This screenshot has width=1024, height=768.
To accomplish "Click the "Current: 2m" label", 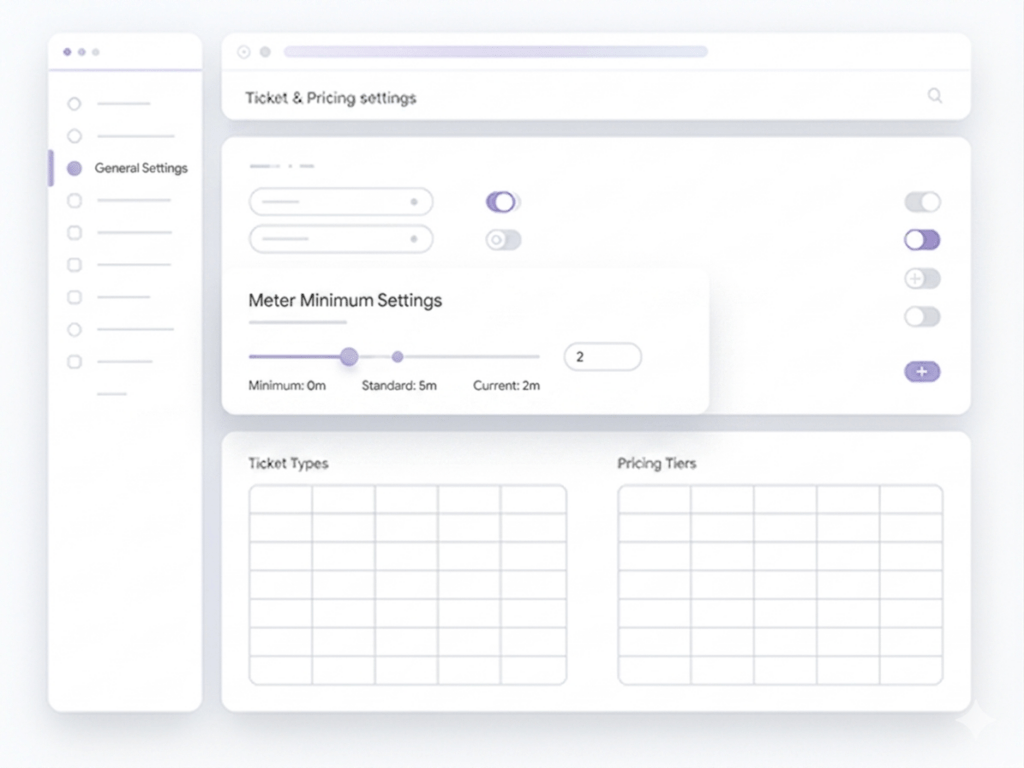I will 506,385.
